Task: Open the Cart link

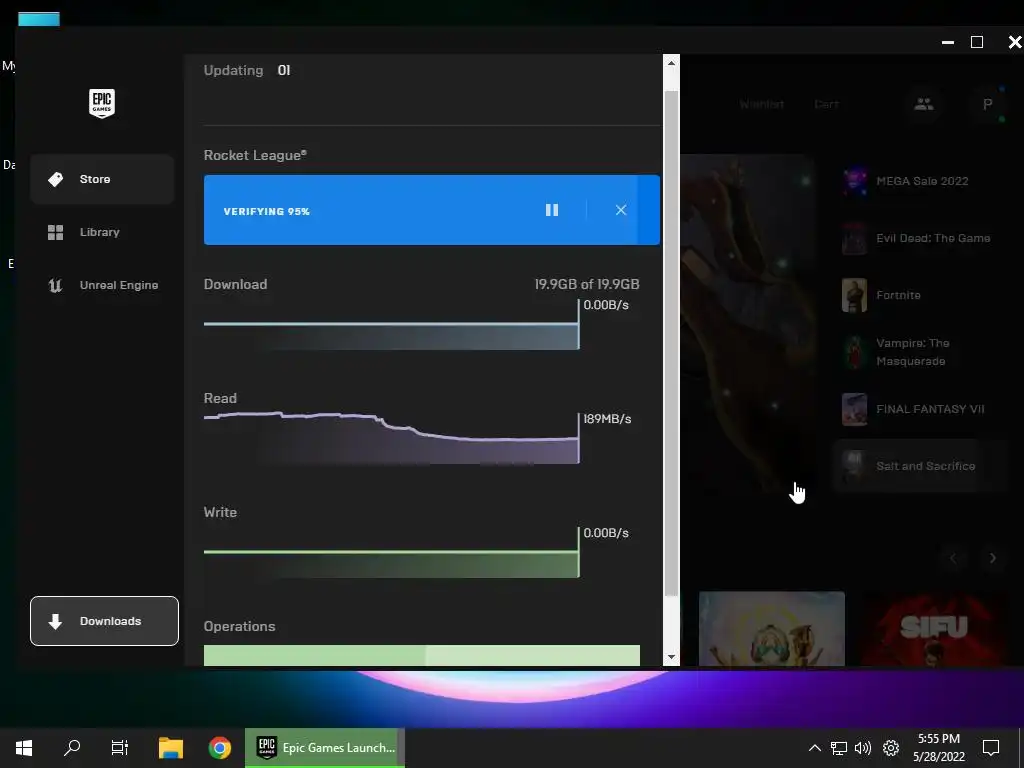Action: pyautogui.click(x=826, y=104)
